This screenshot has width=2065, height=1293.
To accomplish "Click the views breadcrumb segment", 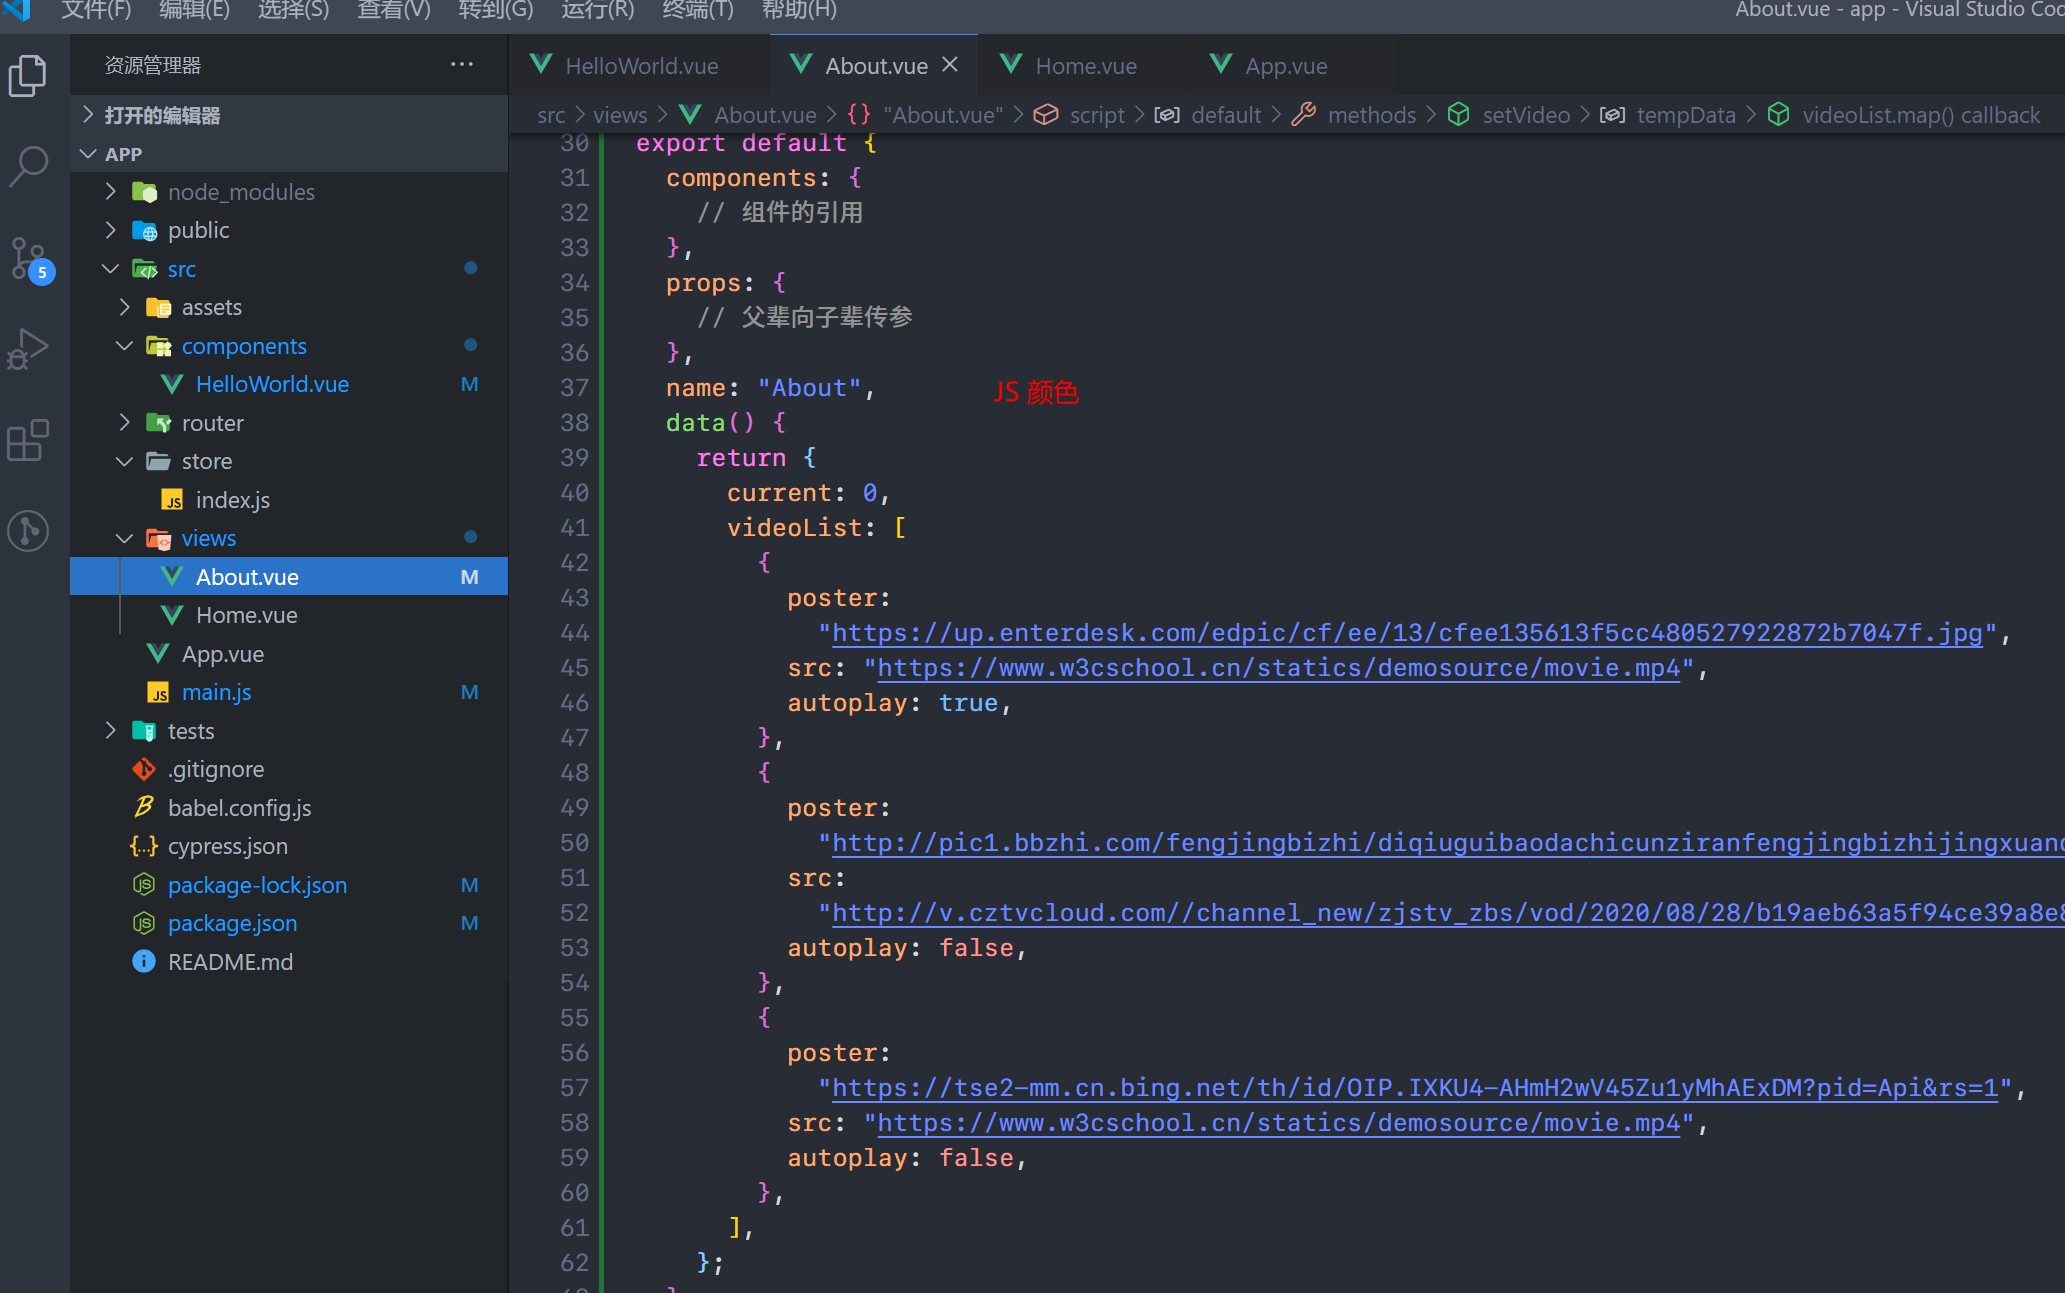I will tap(620, 115).
